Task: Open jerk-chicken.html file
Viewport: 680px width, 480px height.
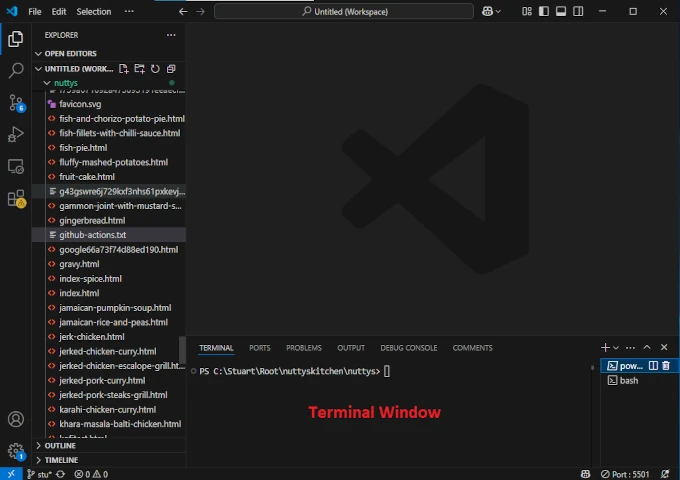Action: pyautogui.click(x=108, y=337)
